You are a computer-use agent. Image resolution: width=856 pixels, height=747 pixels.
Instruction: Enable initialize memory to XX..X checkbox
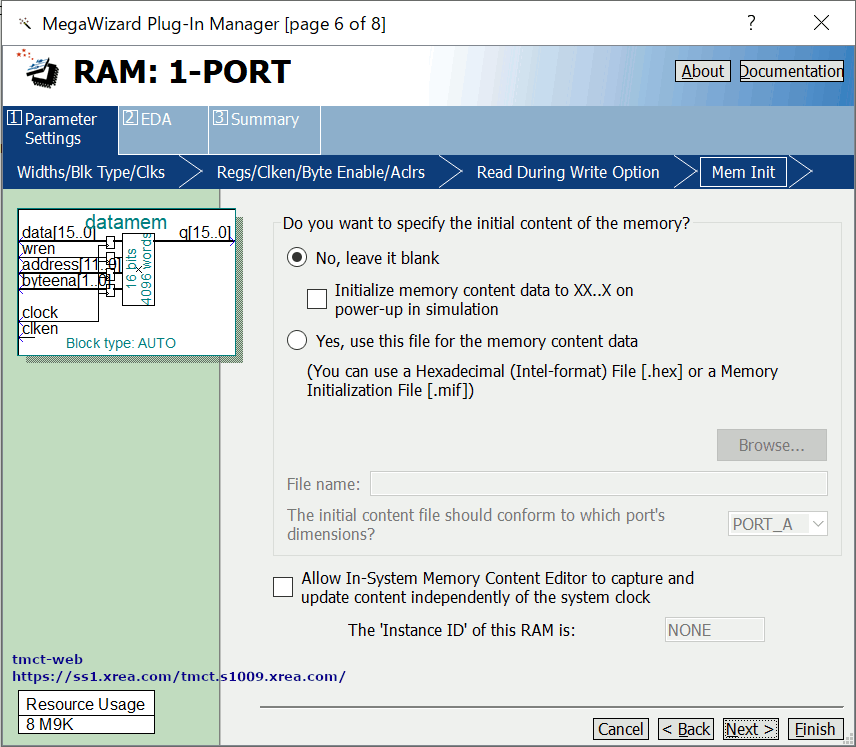pos(317,299)
